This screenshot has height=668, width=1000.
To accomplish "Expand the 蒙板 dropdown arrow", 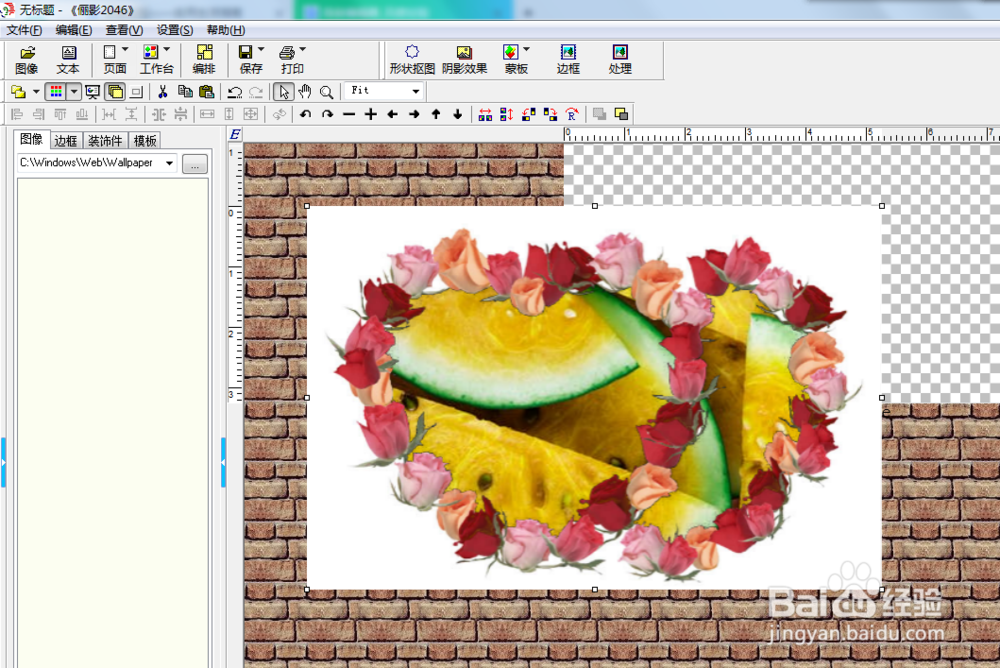I will (x=526, y=49).
